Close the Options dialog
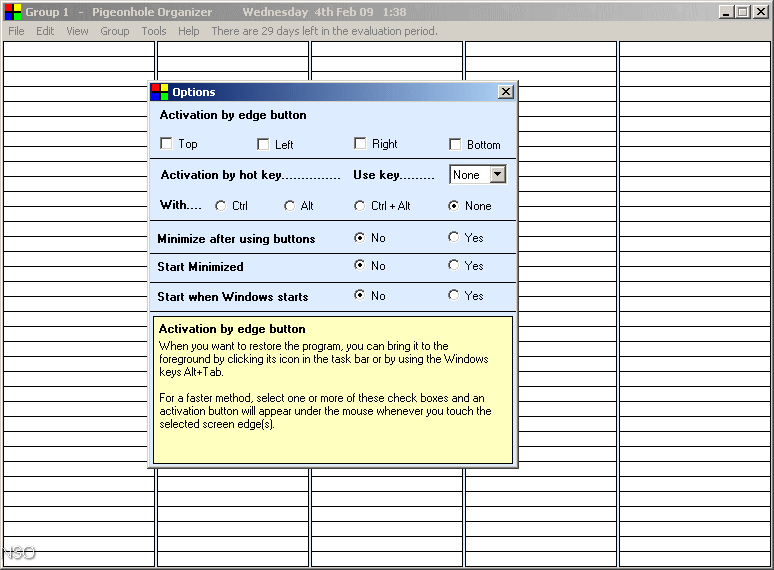 click(505, 92)
